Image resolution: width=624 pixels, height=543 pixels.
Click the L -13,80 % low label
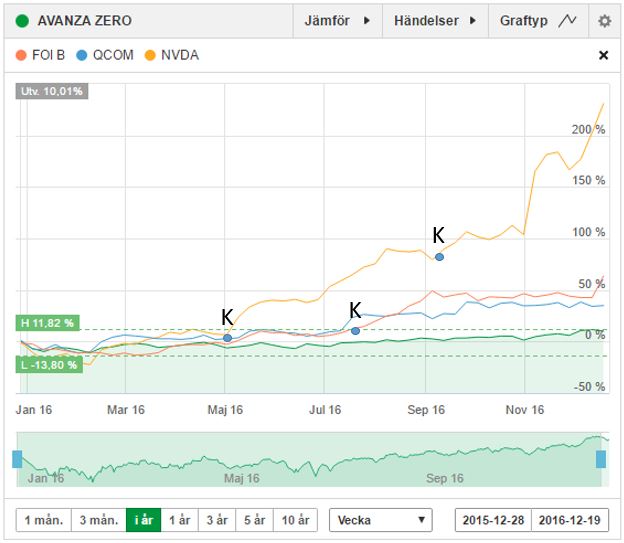(49, 365)
